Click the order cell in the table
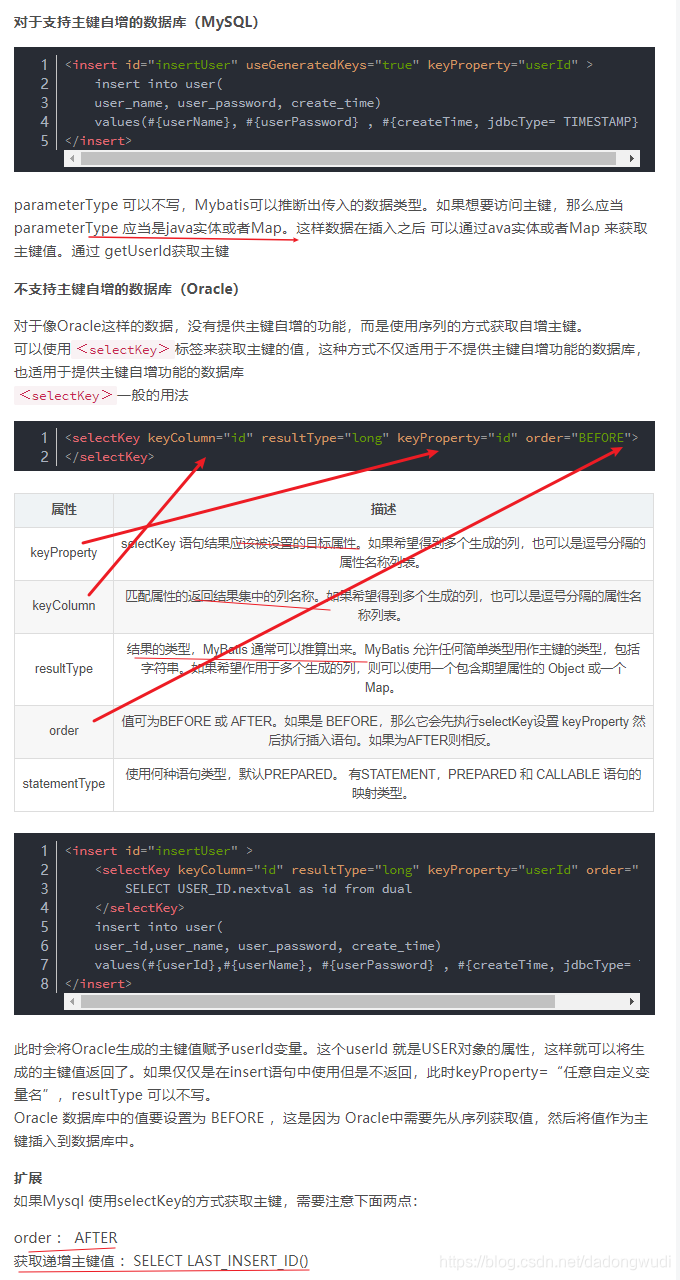The width and height of the screenshot is (680, 1280). tap(64, 731)
